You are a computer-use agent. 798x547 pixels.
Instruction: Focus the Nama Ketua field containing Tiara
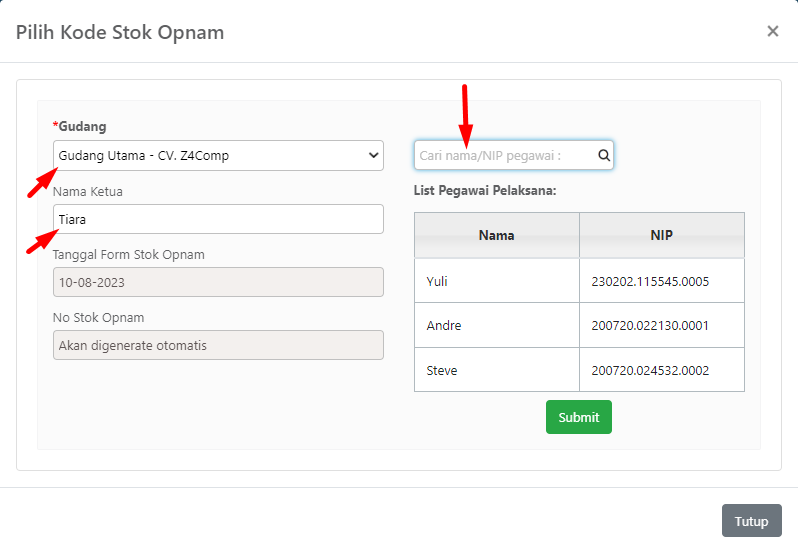[218, 219]
